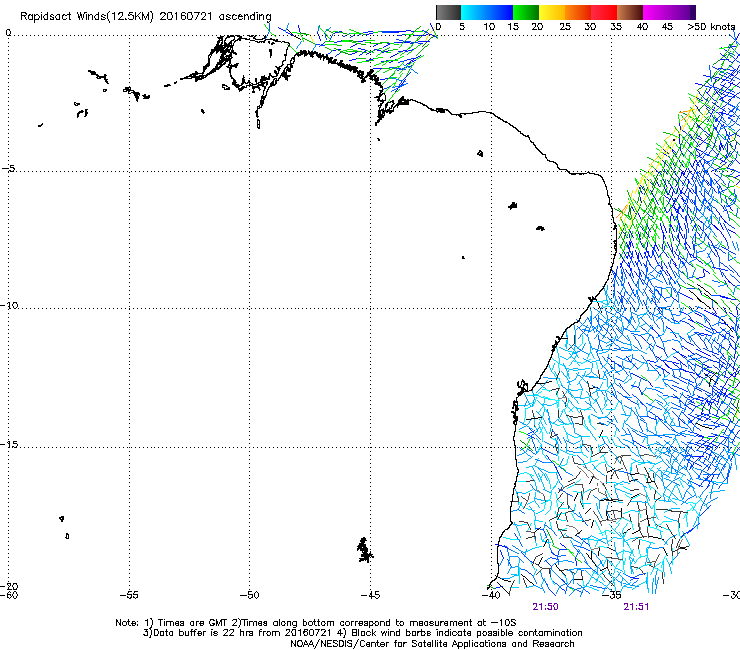This screenshot has height=650, width=740.
Task: Click the 'Times are GMT' note line
Action: pyautogui.click(x=316, y=623)
